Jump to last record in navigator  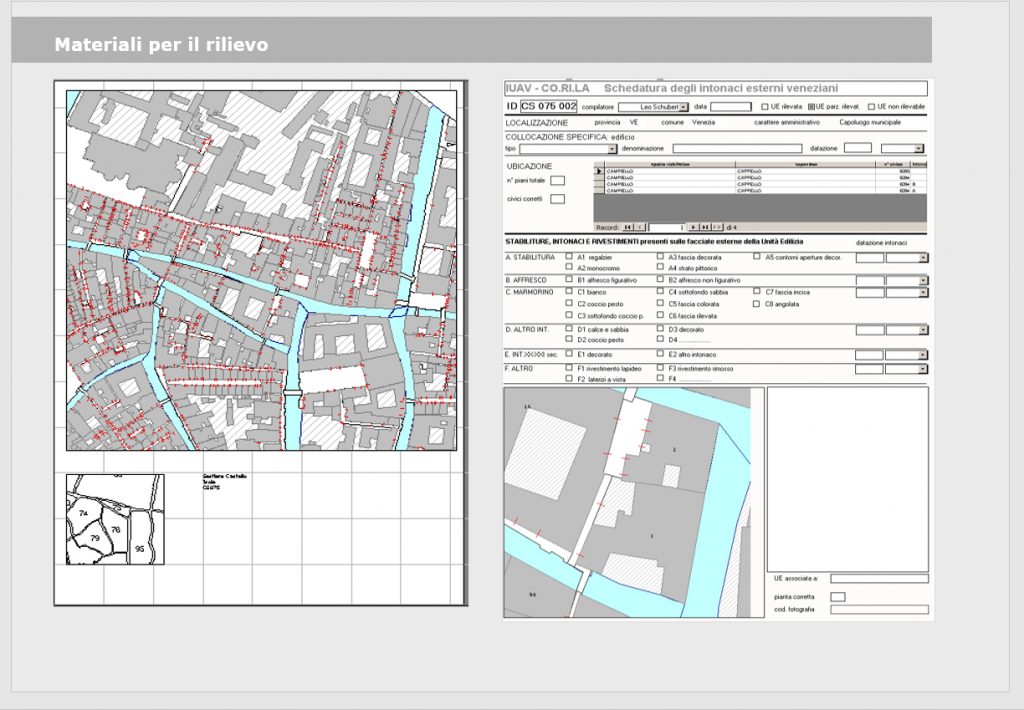(x=704, y=227)
